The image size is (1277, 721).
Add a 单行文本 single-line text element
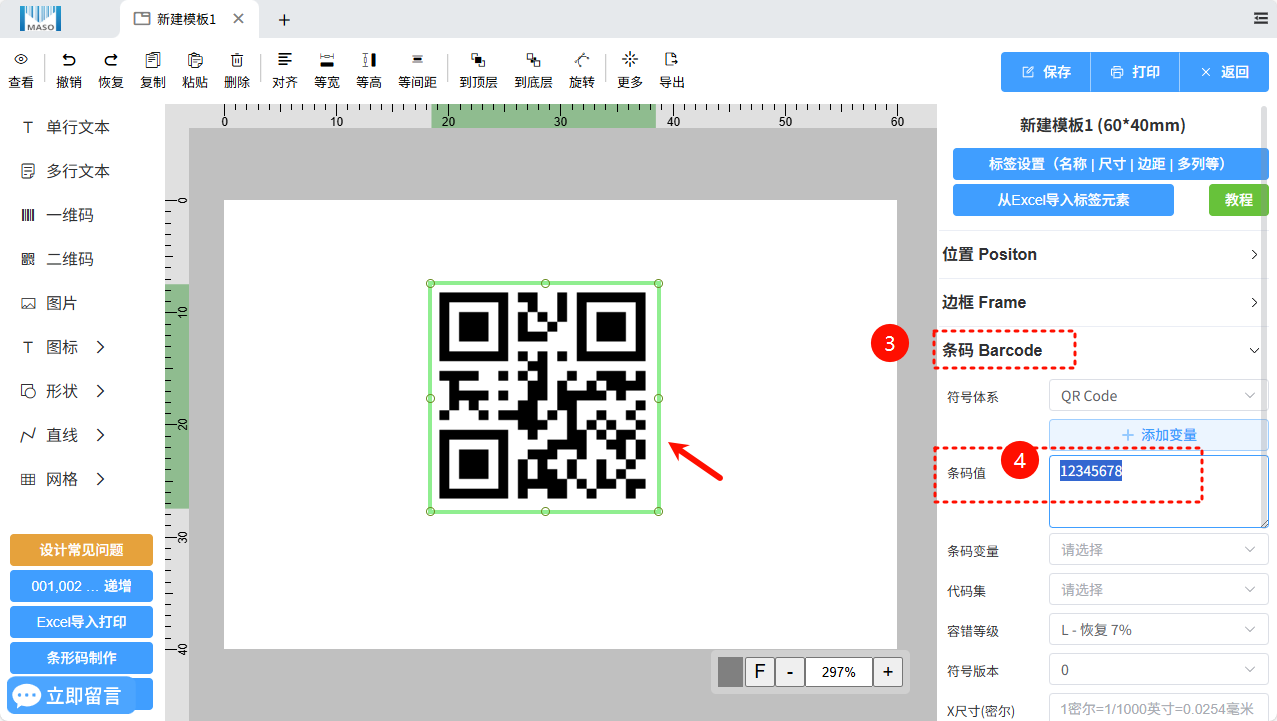point(66,127)
